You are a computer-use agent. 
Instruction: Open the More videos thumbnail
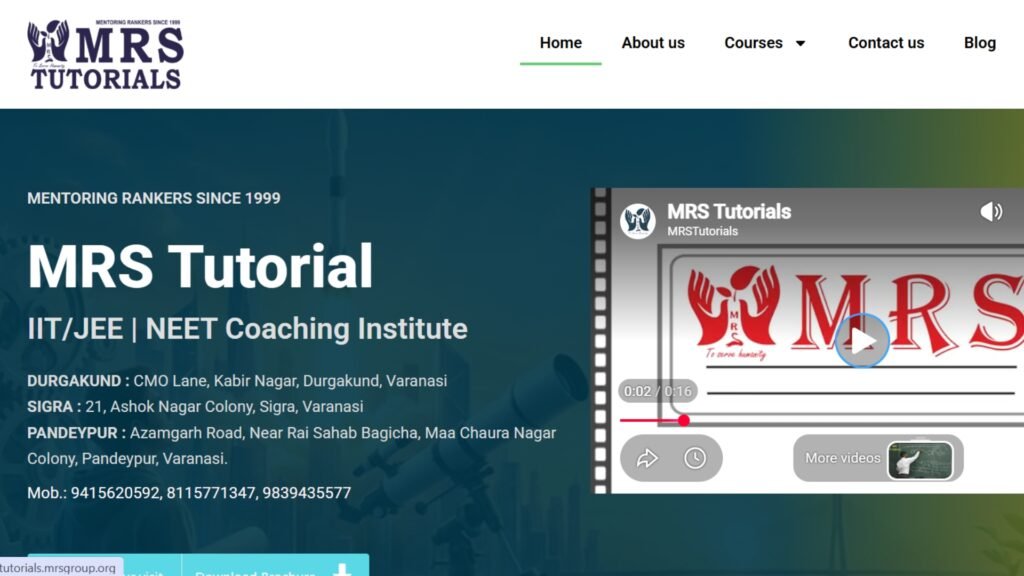[920, 460]
